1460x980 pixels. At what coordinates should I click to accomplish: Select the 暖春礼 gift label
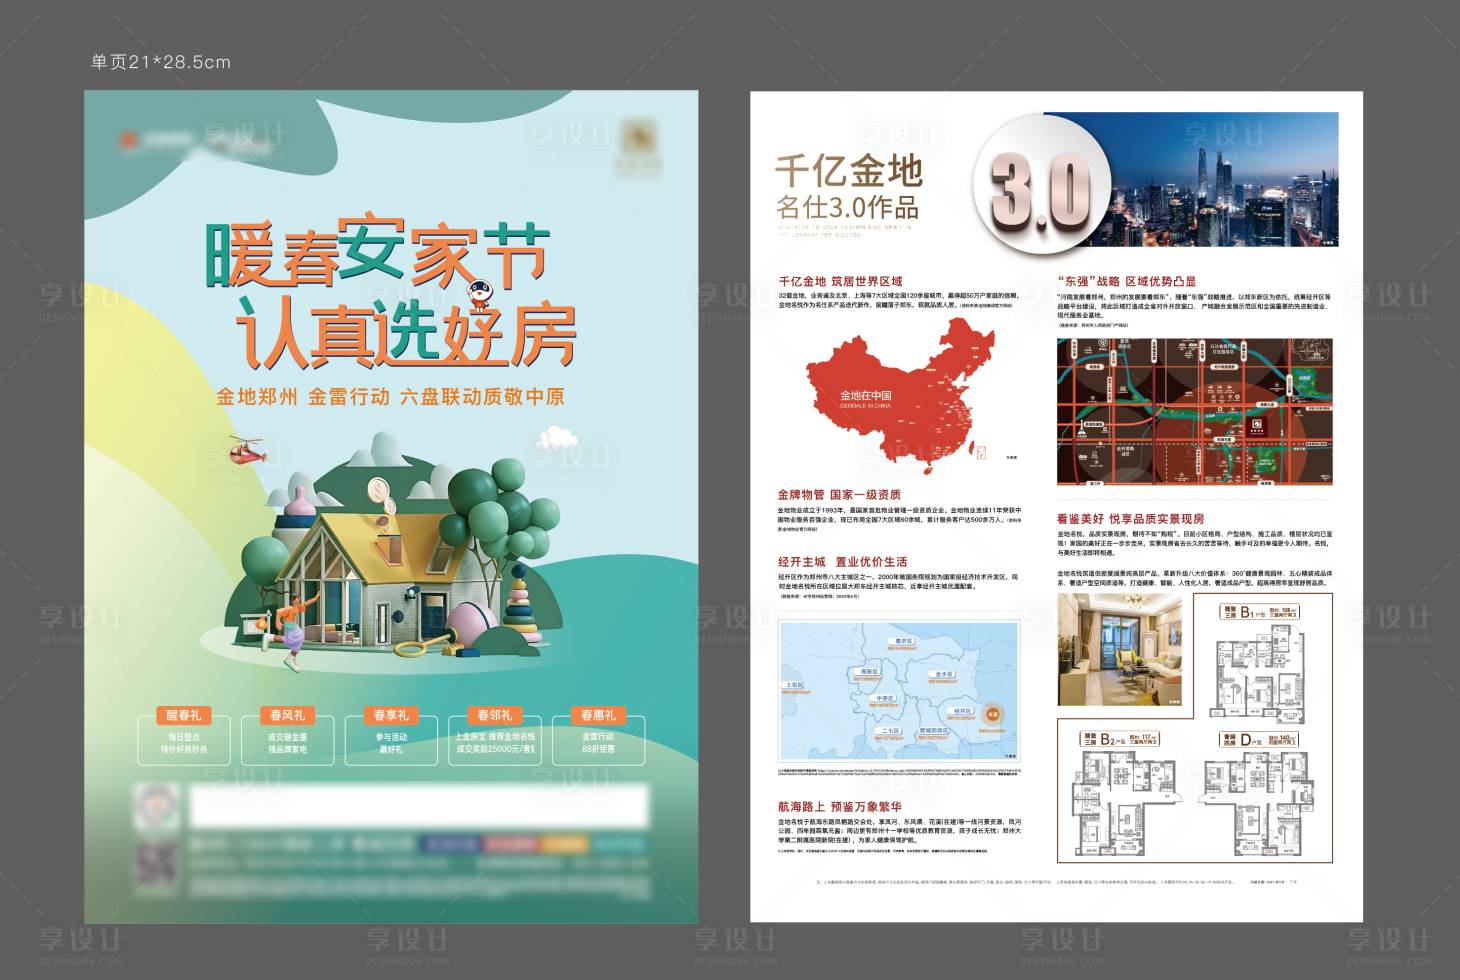pos(184,715)
